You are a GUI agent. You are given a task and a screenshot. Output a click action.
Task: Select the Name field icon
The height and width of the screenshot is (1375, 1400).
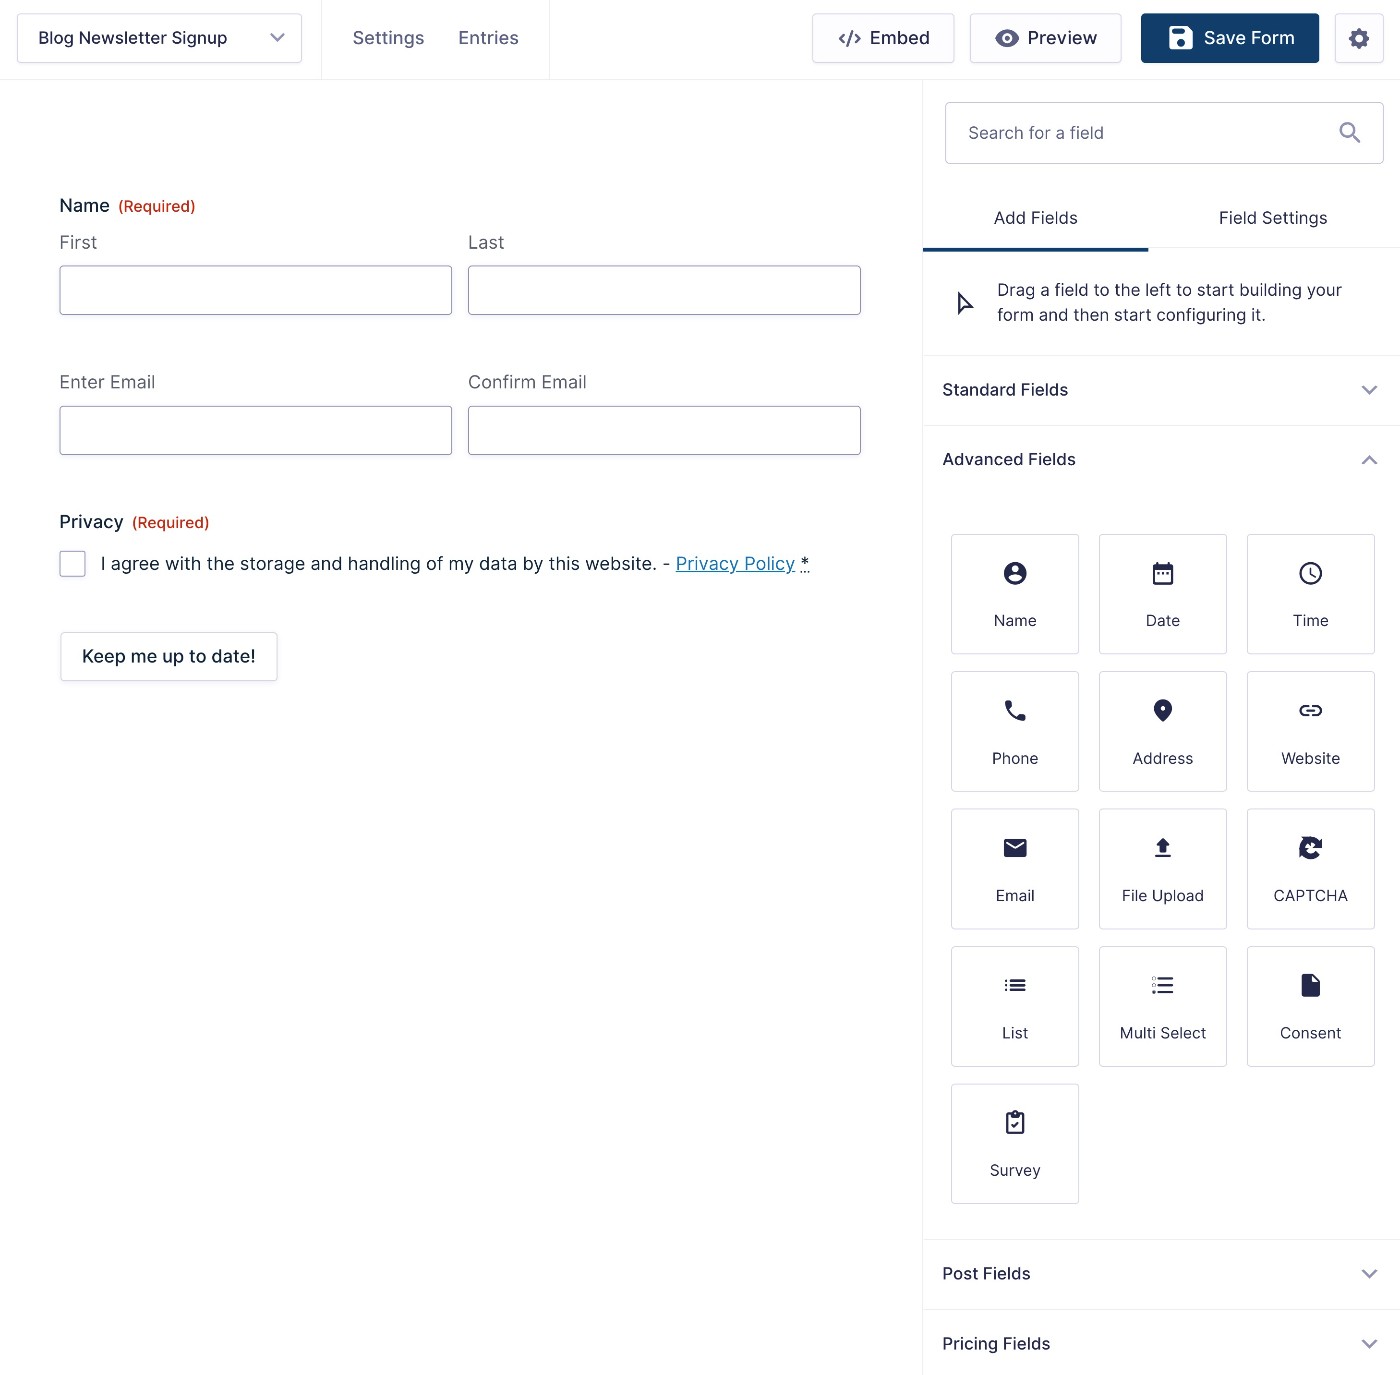1014,593
